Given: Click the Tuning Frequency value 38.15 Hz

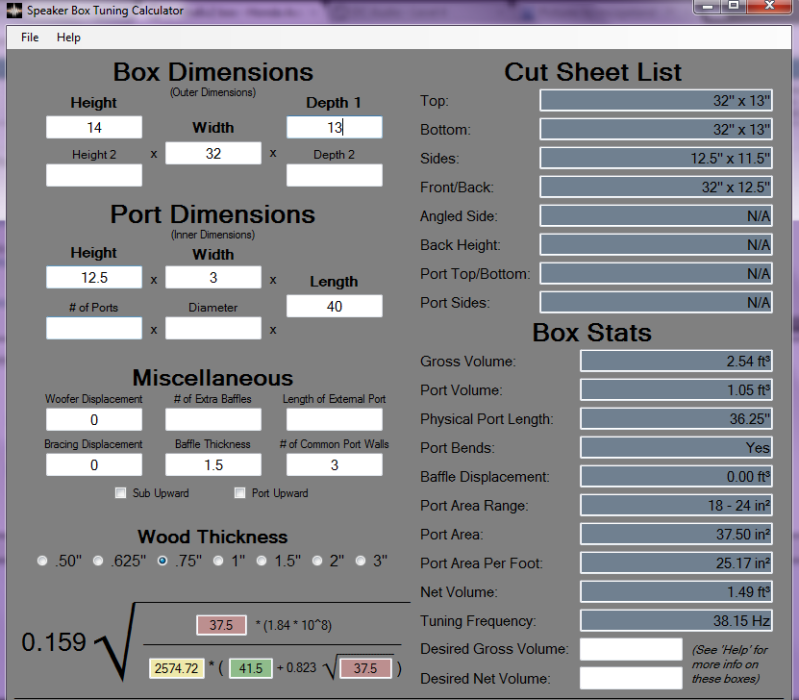Looking at the screenshot, I should pos(676,621).
